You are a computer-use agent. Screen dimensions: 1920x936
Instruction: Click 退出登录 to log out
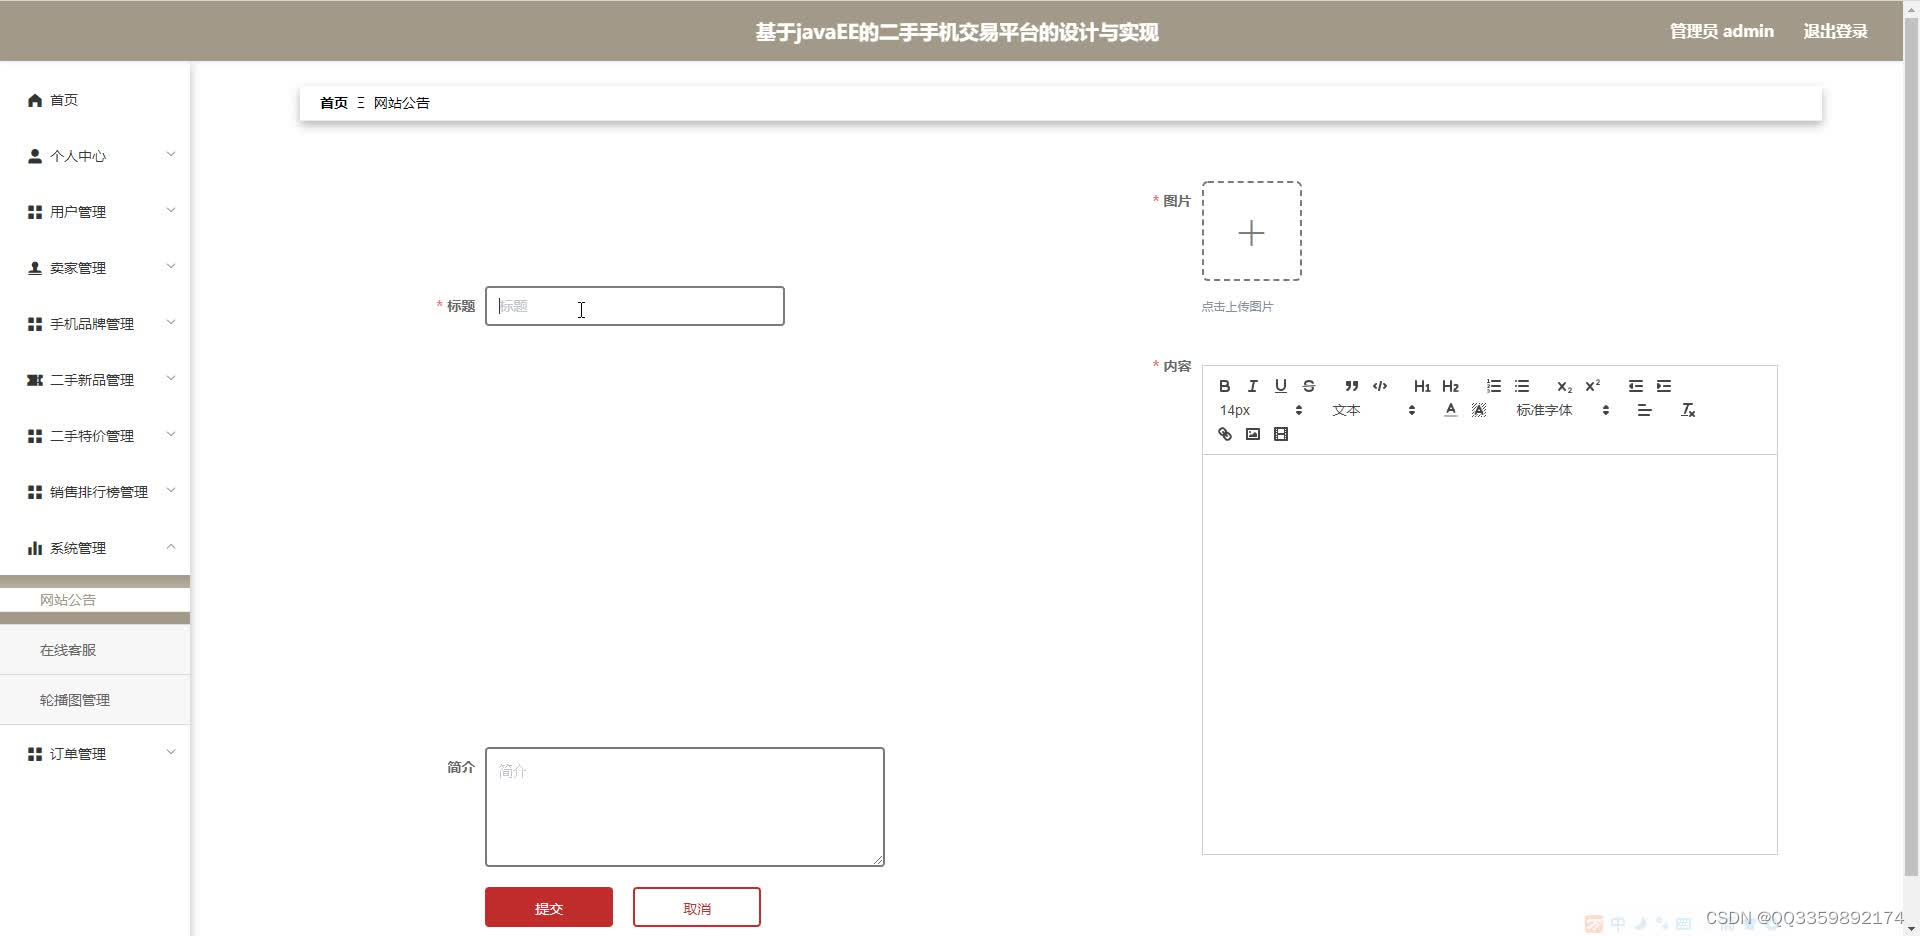click(1835, 31)
